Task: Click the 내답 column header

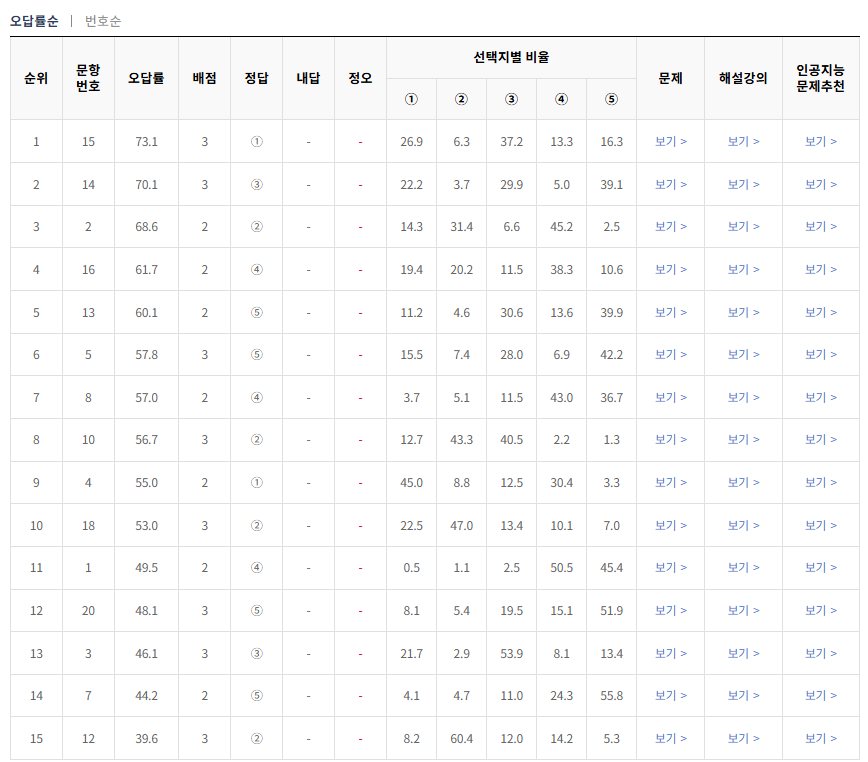Action: pos(308,78)
